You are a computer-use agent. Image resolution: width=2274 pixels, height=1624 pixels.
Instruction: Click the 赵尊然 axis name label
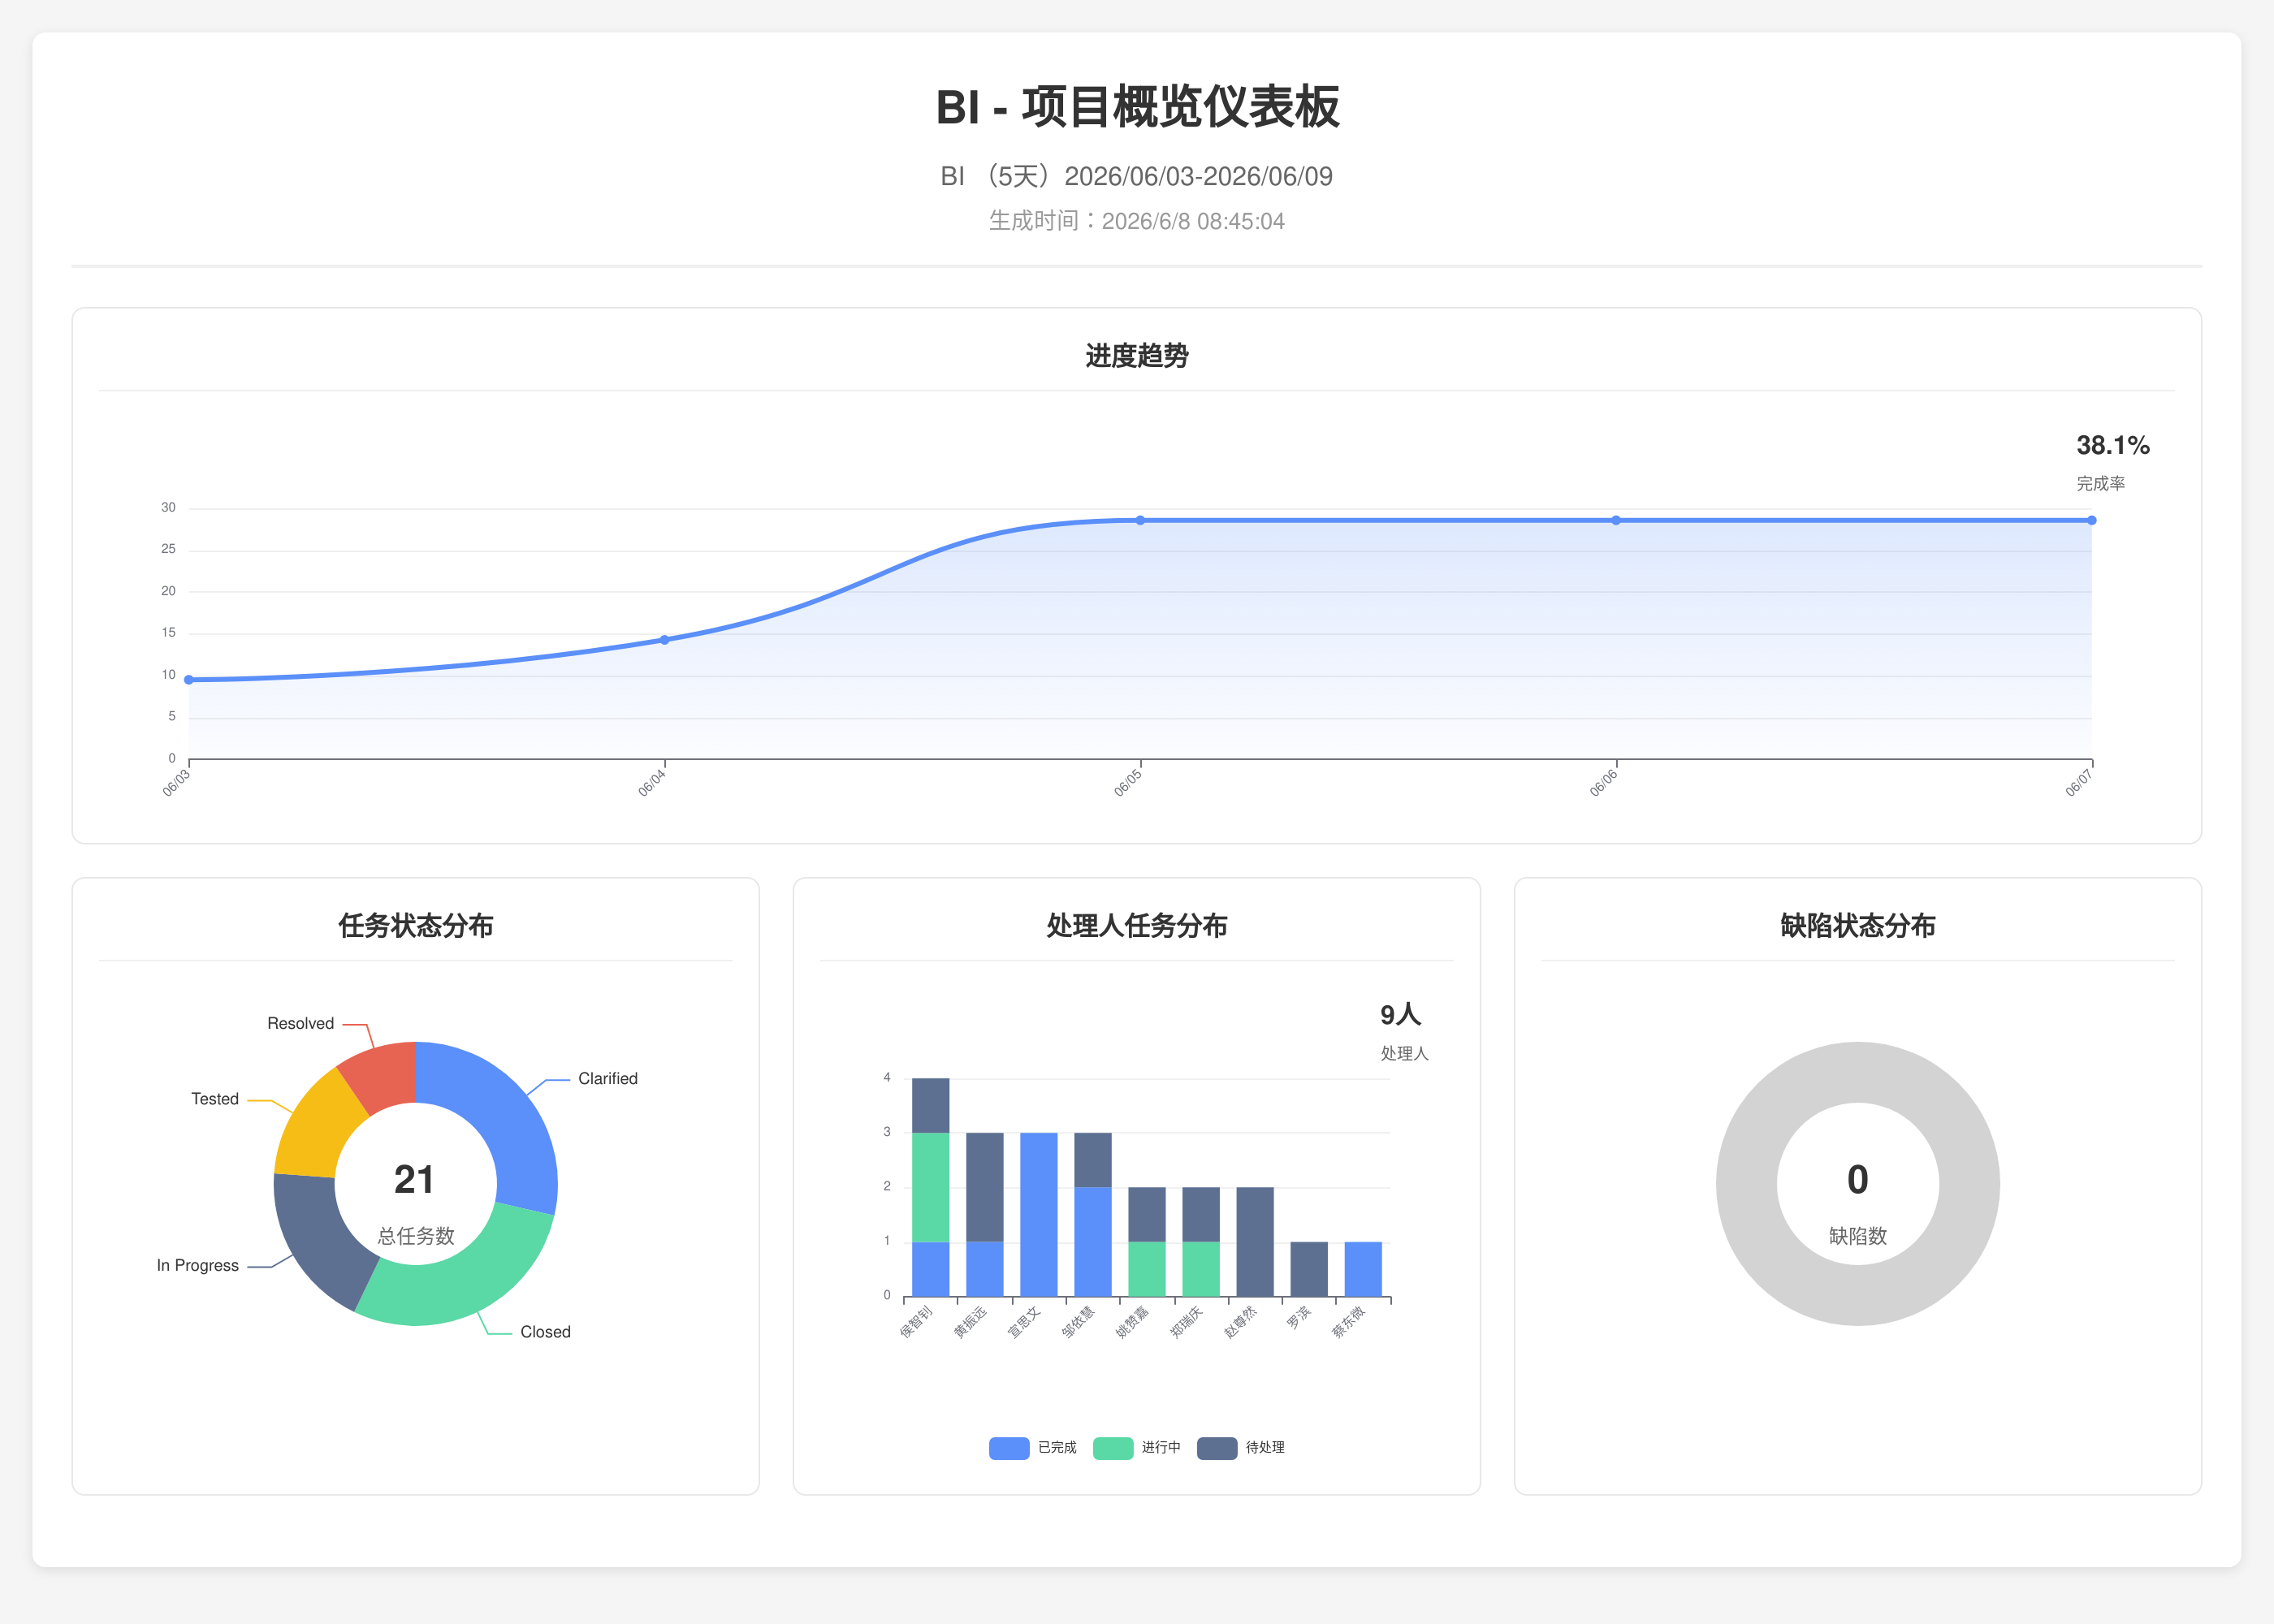[1240, 1321]
